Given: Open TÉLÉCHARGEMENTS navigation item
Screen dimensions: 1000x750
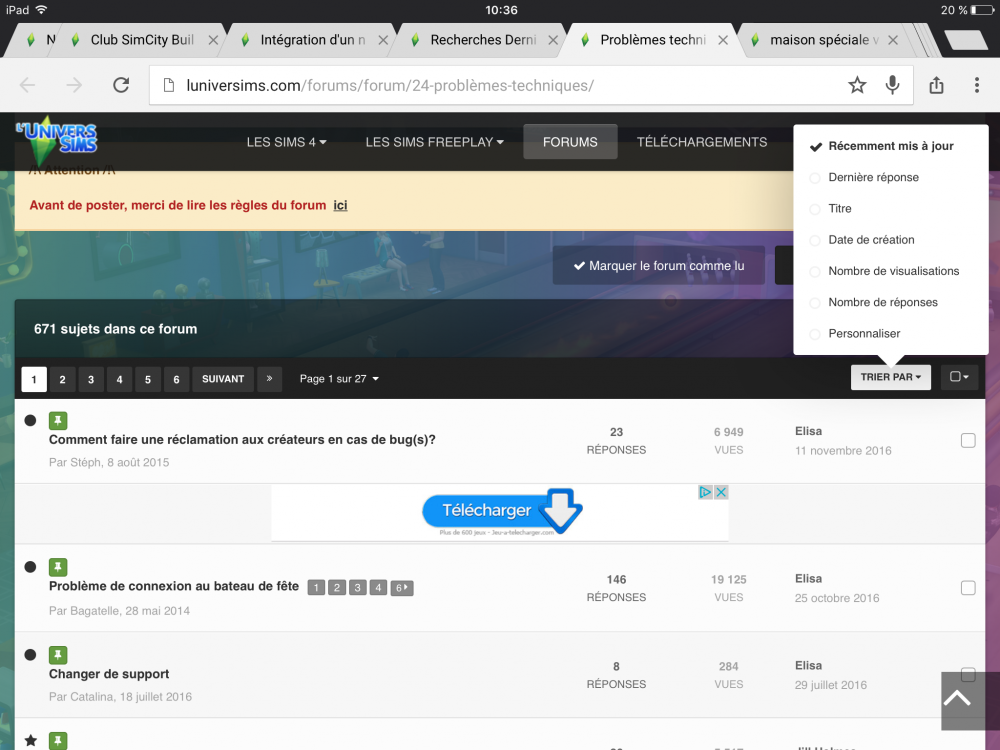Looking at the screenshot, I should click(x=702, y=142).
